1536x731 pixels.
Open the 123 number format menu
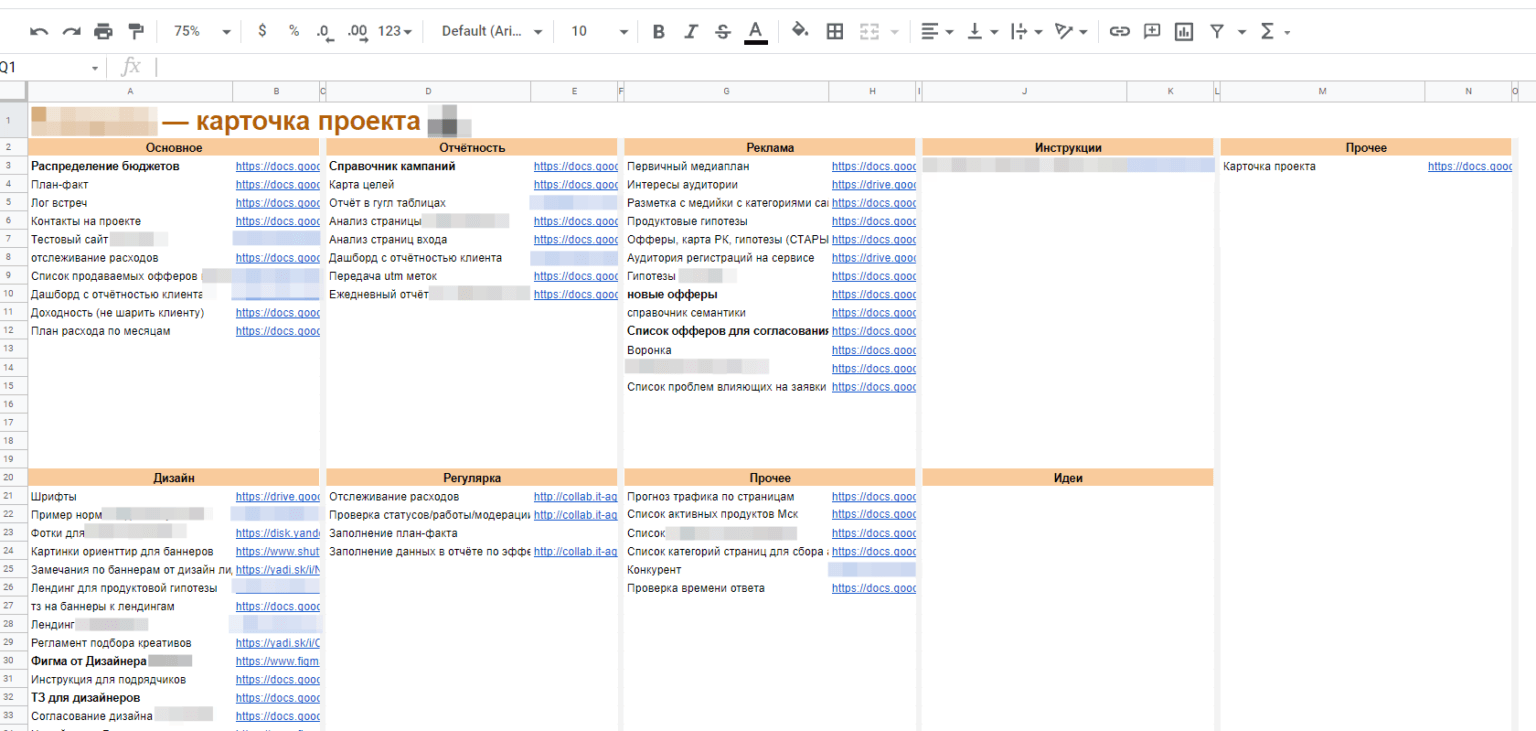pos(395,31)
